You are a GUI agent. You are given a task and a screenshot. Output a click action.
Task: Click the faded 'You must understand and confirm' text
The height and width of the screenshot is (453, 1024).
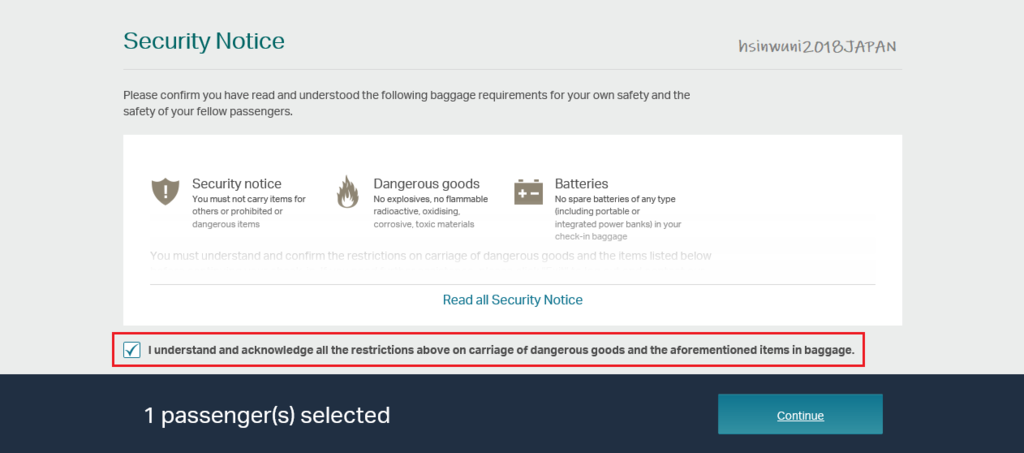click(430, 256)
